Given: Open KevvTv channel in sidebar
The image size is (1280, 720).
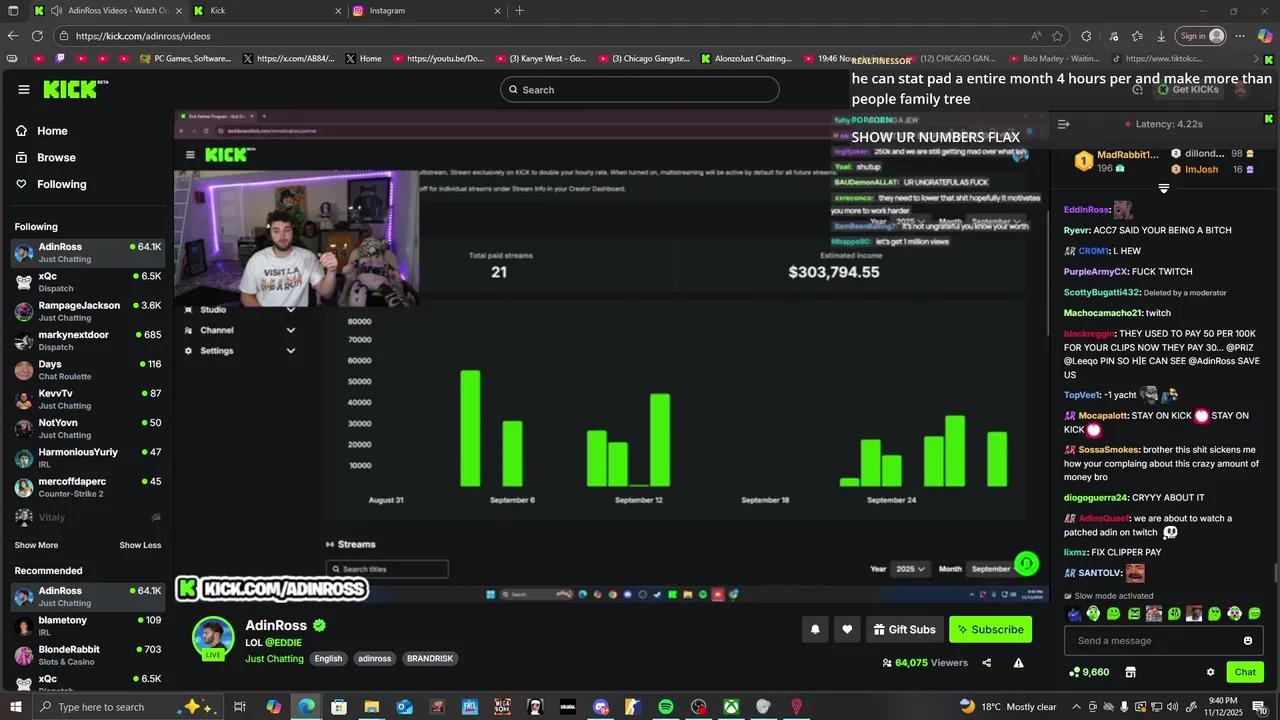Looking at the screenshot, I should click(87, 399).
